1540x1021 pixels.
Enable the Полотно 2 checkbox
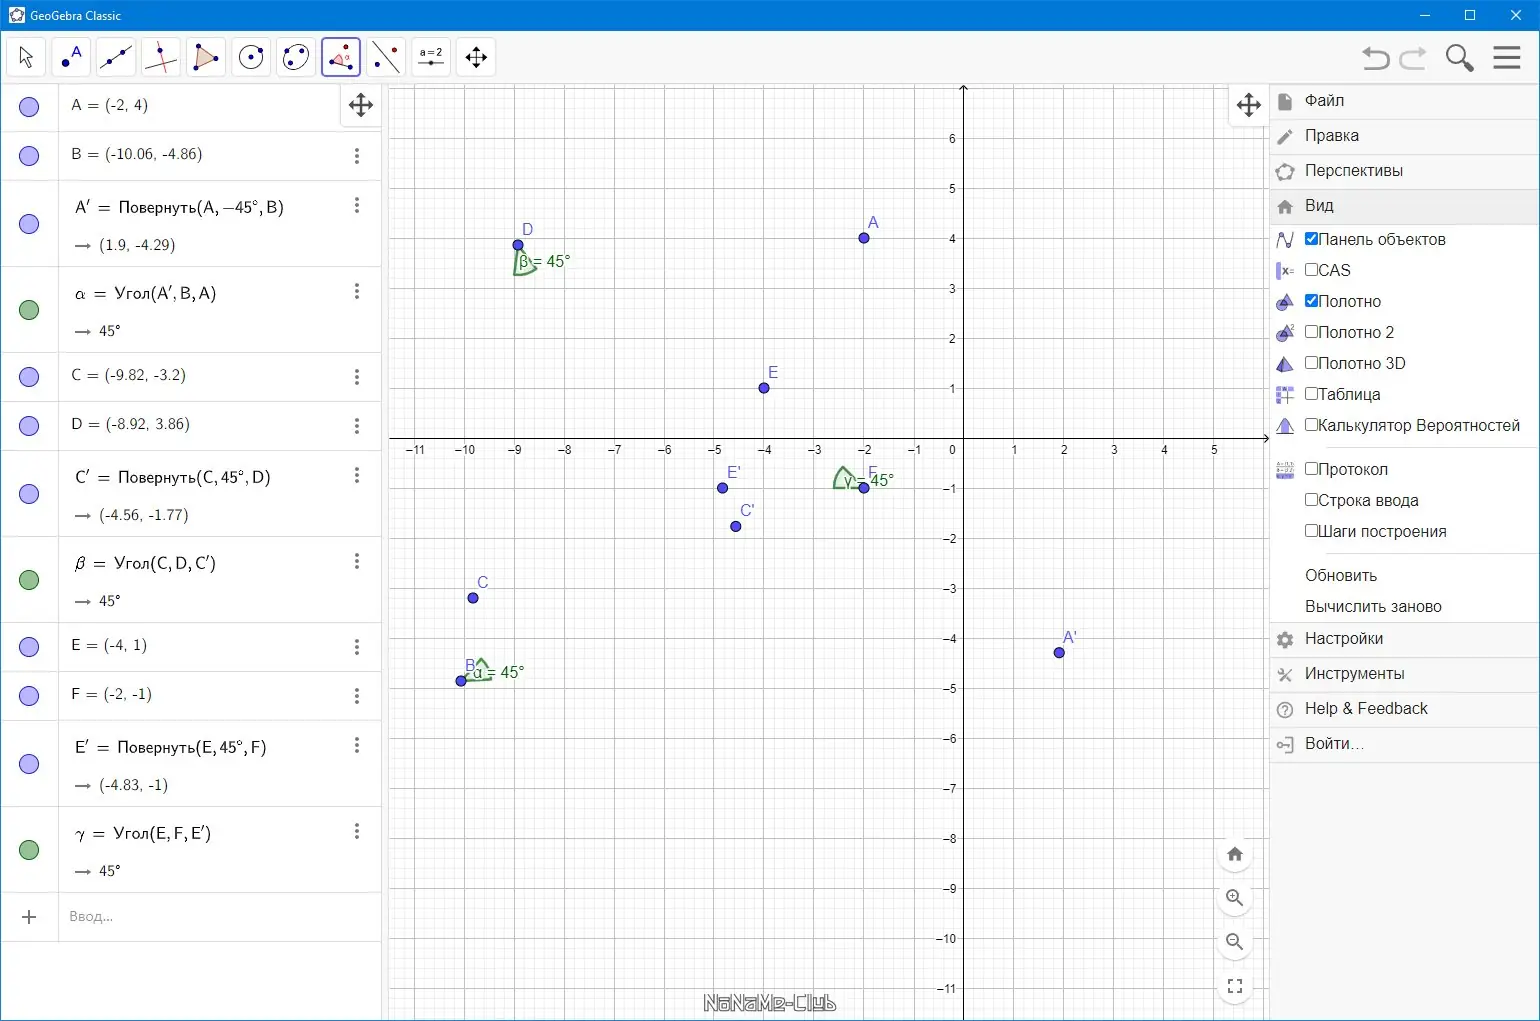1311,332
